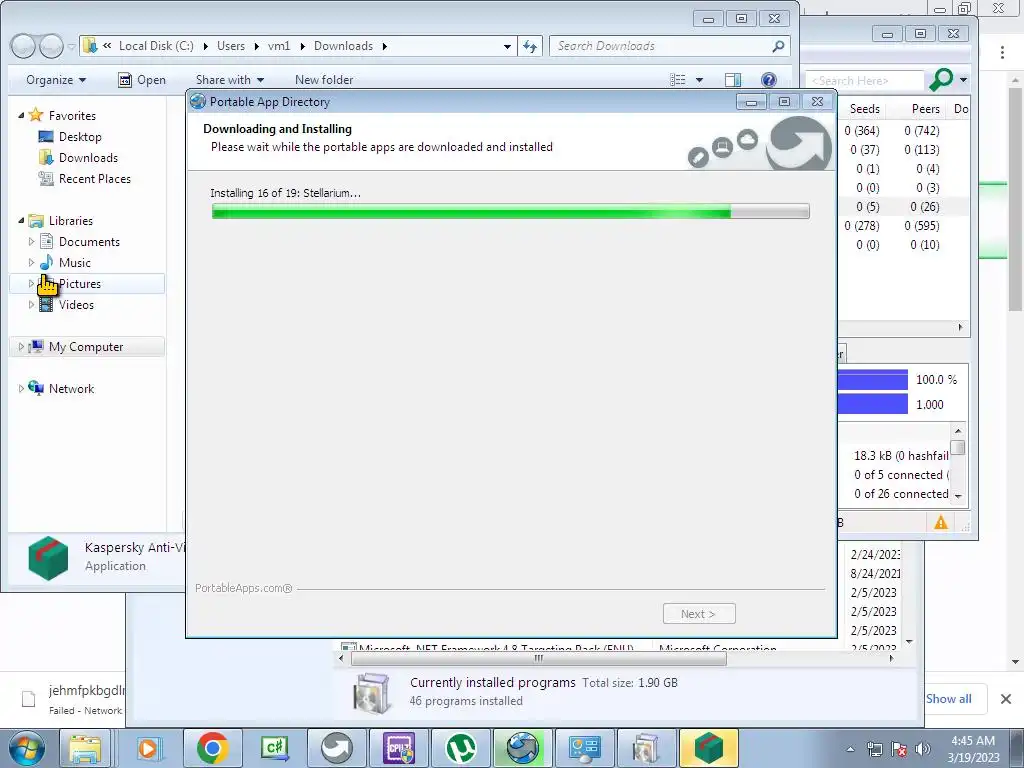Click the Stellarium installation progress bar
Screen dimensions: 1024x768
click(510, 211)
